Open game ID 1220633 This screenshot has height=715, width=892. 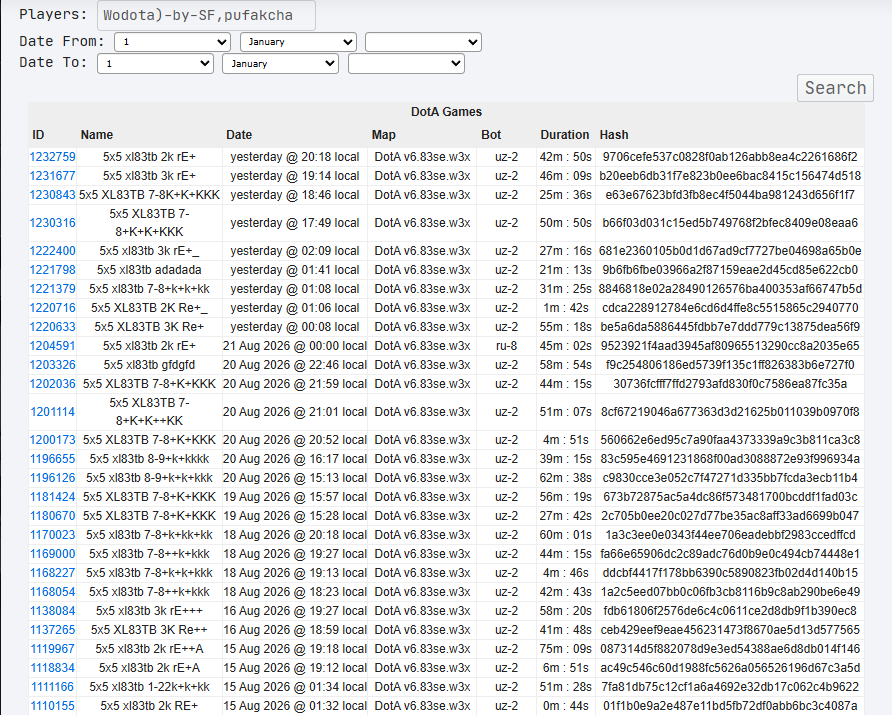(x=52, y=327)
